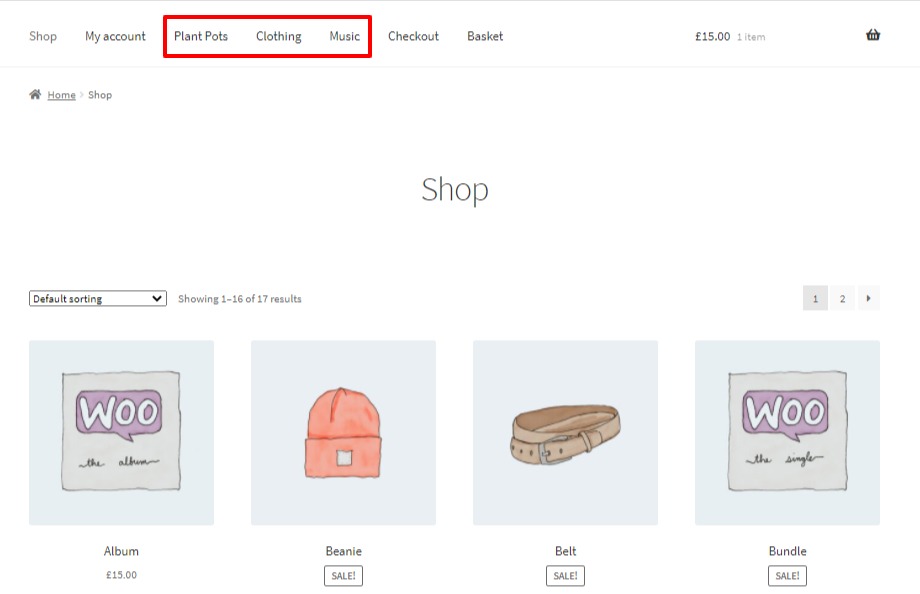Select page 1 in the pagination

click(x=815, y=298)
